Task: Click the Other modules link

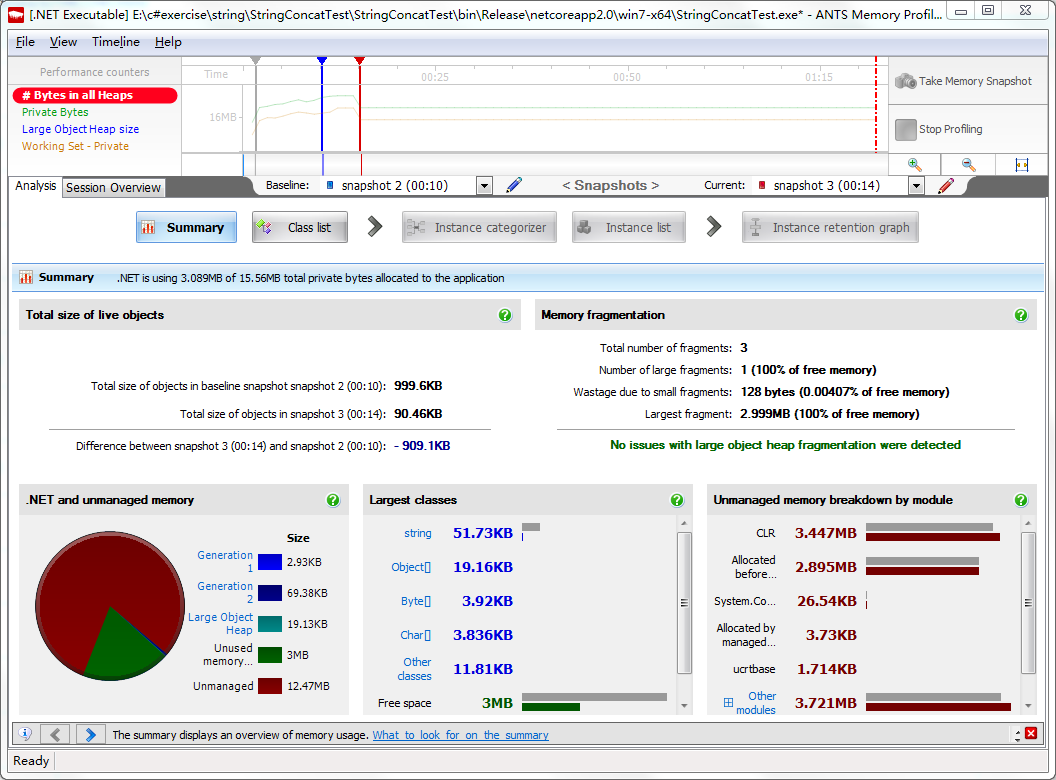Action: [x=756, y=703]
